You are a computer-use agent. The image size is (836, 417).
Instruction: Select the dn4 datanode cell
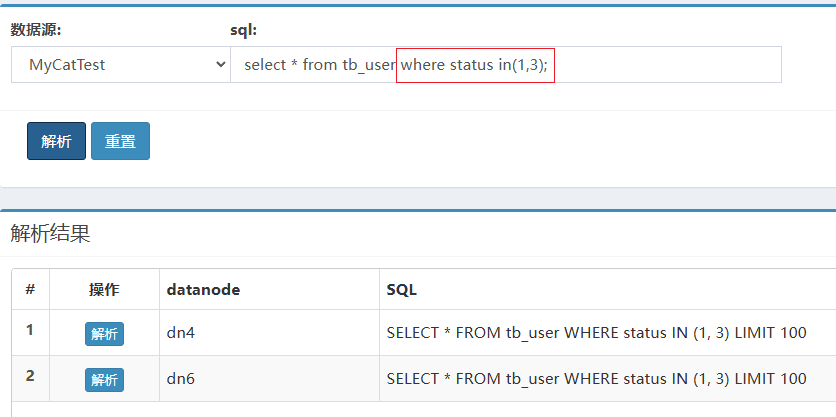click(181, 333)
